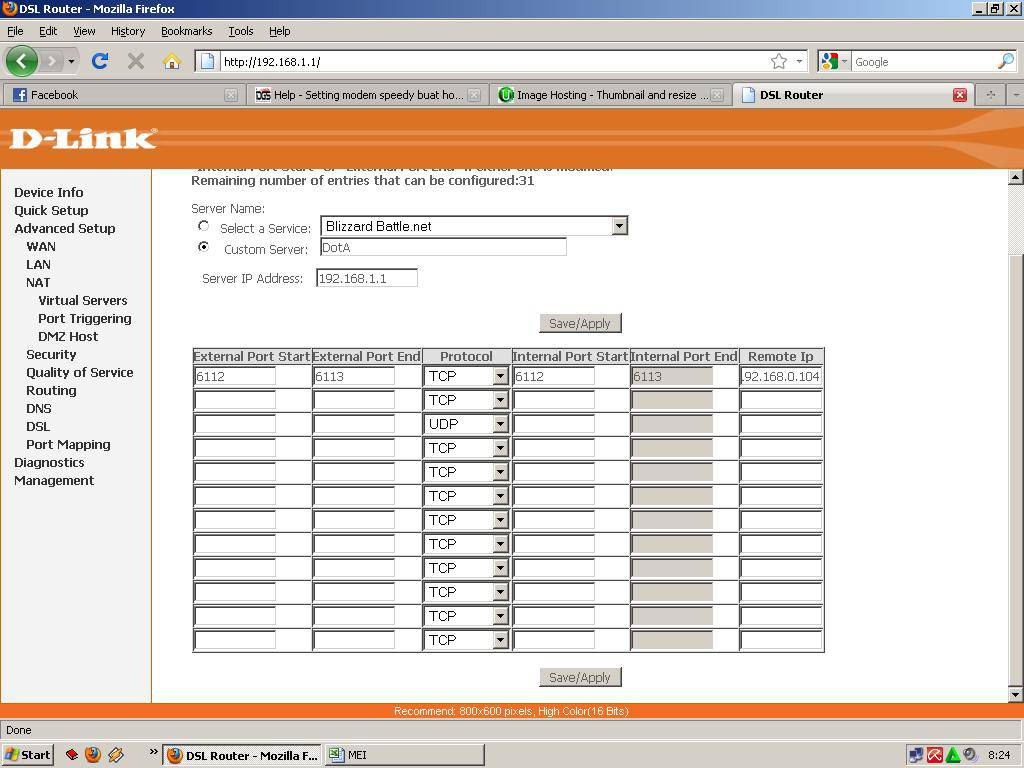The image size is (1024, 768).
Task: Click the Server IP Address field
Action: pyautogui.click(x=367, y=278)
